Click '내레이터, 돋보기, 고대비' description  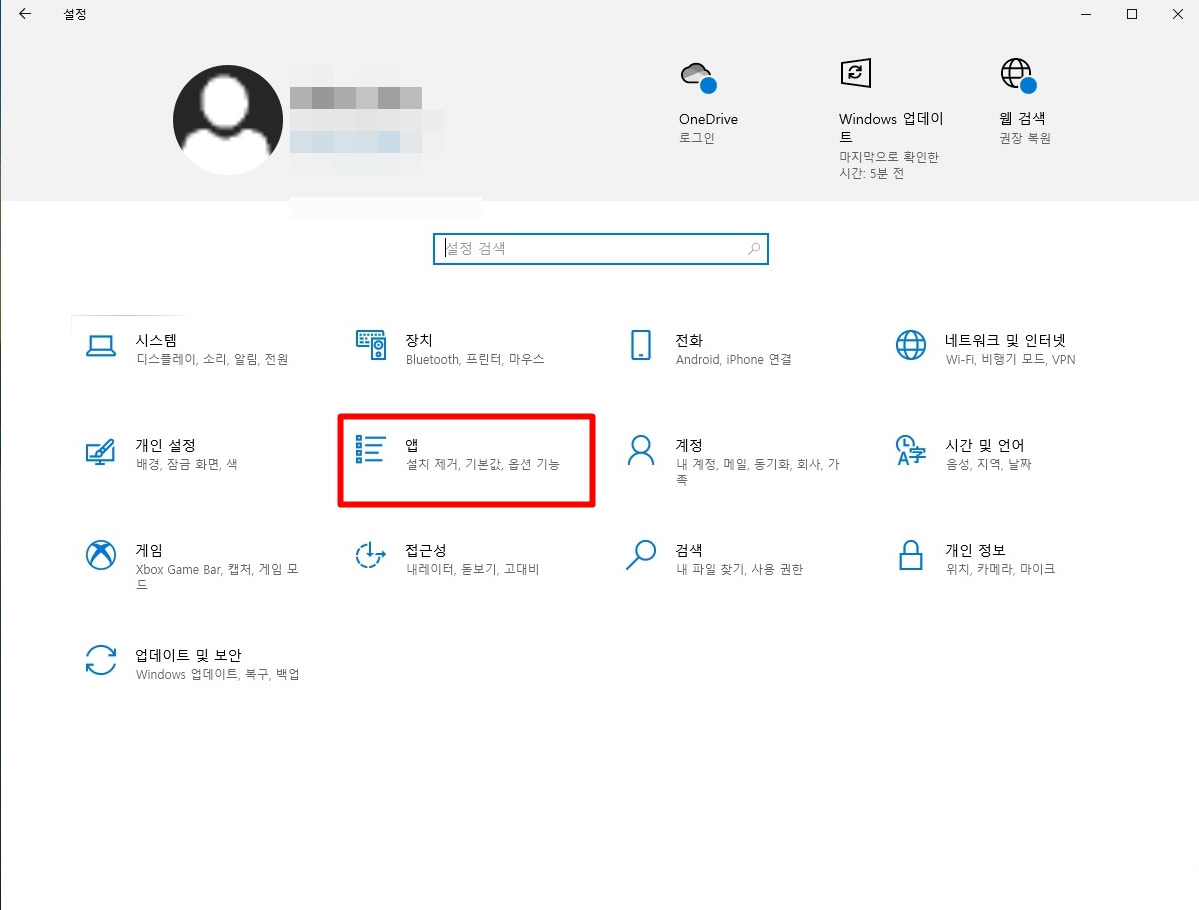click(473, 569)
